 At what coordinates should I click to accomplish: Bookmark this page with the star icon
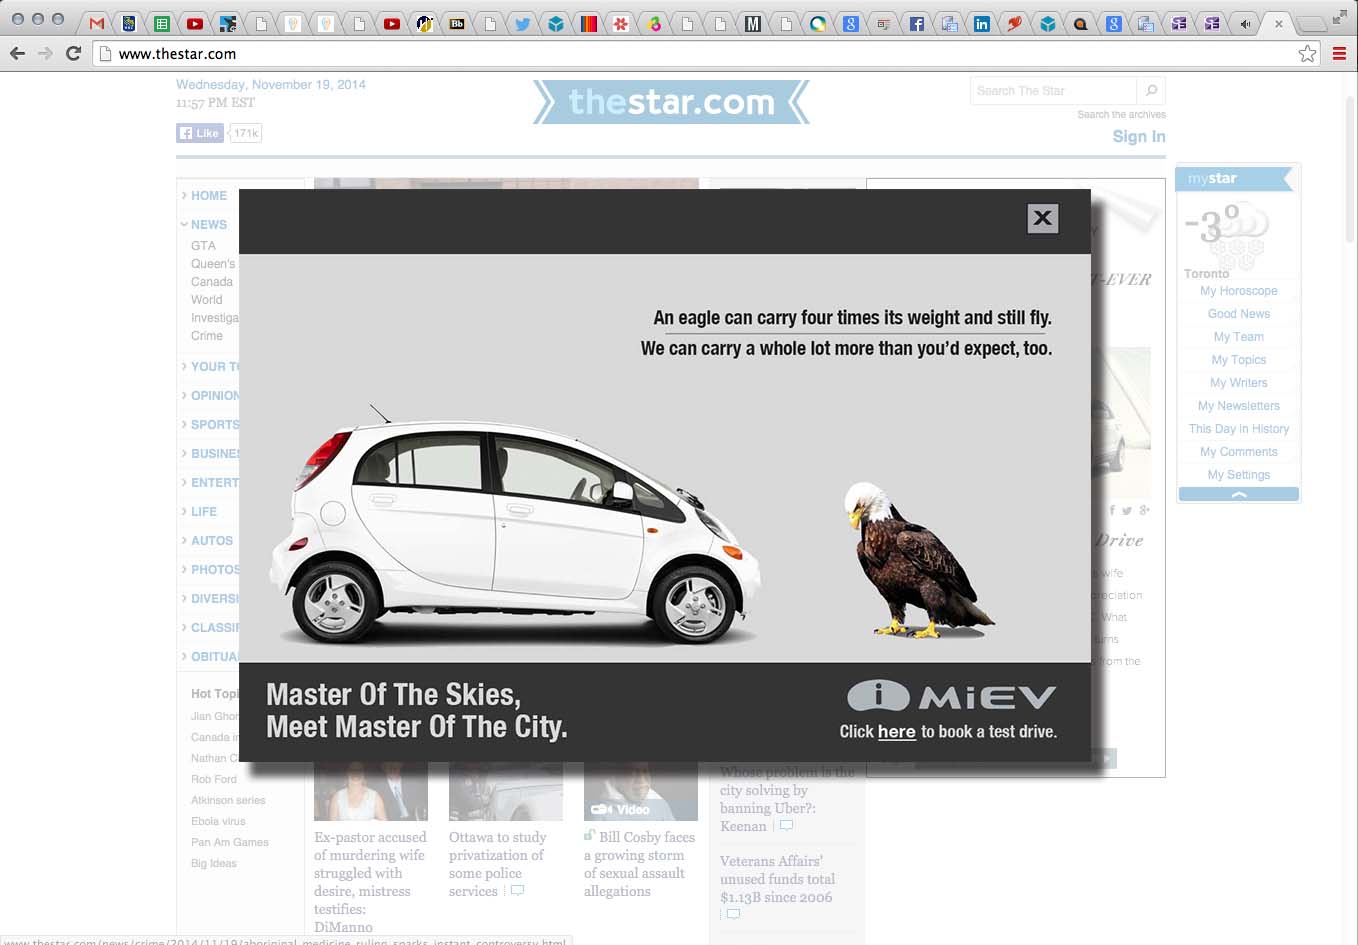tap(1307, 53)
